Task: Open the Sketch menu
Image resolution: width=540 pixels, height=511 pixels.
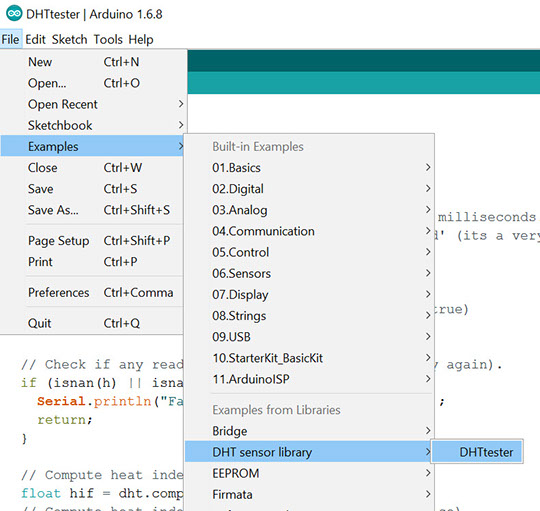Action: click(69, 39)
